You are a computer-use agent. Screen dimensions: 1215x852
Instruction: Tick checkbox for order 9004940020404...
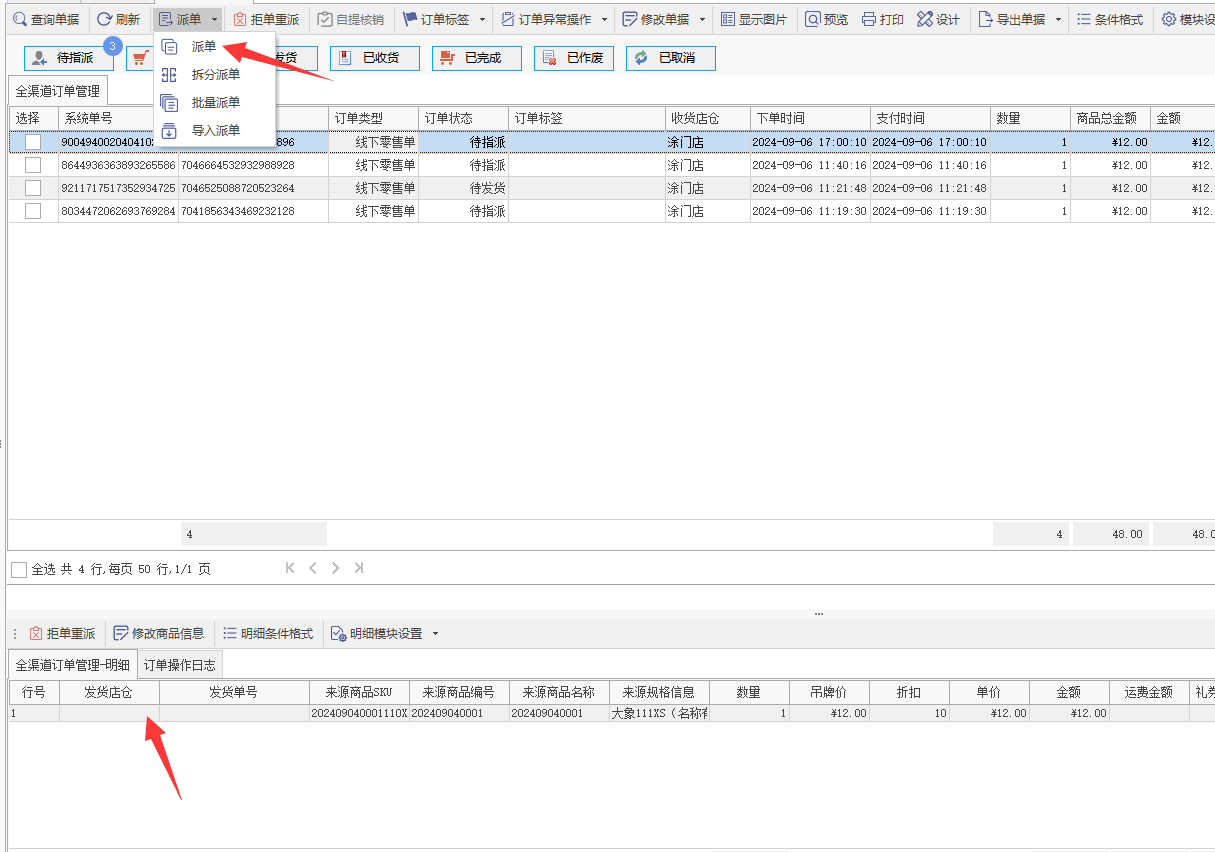pyautogui.click(x=33, y=142)
